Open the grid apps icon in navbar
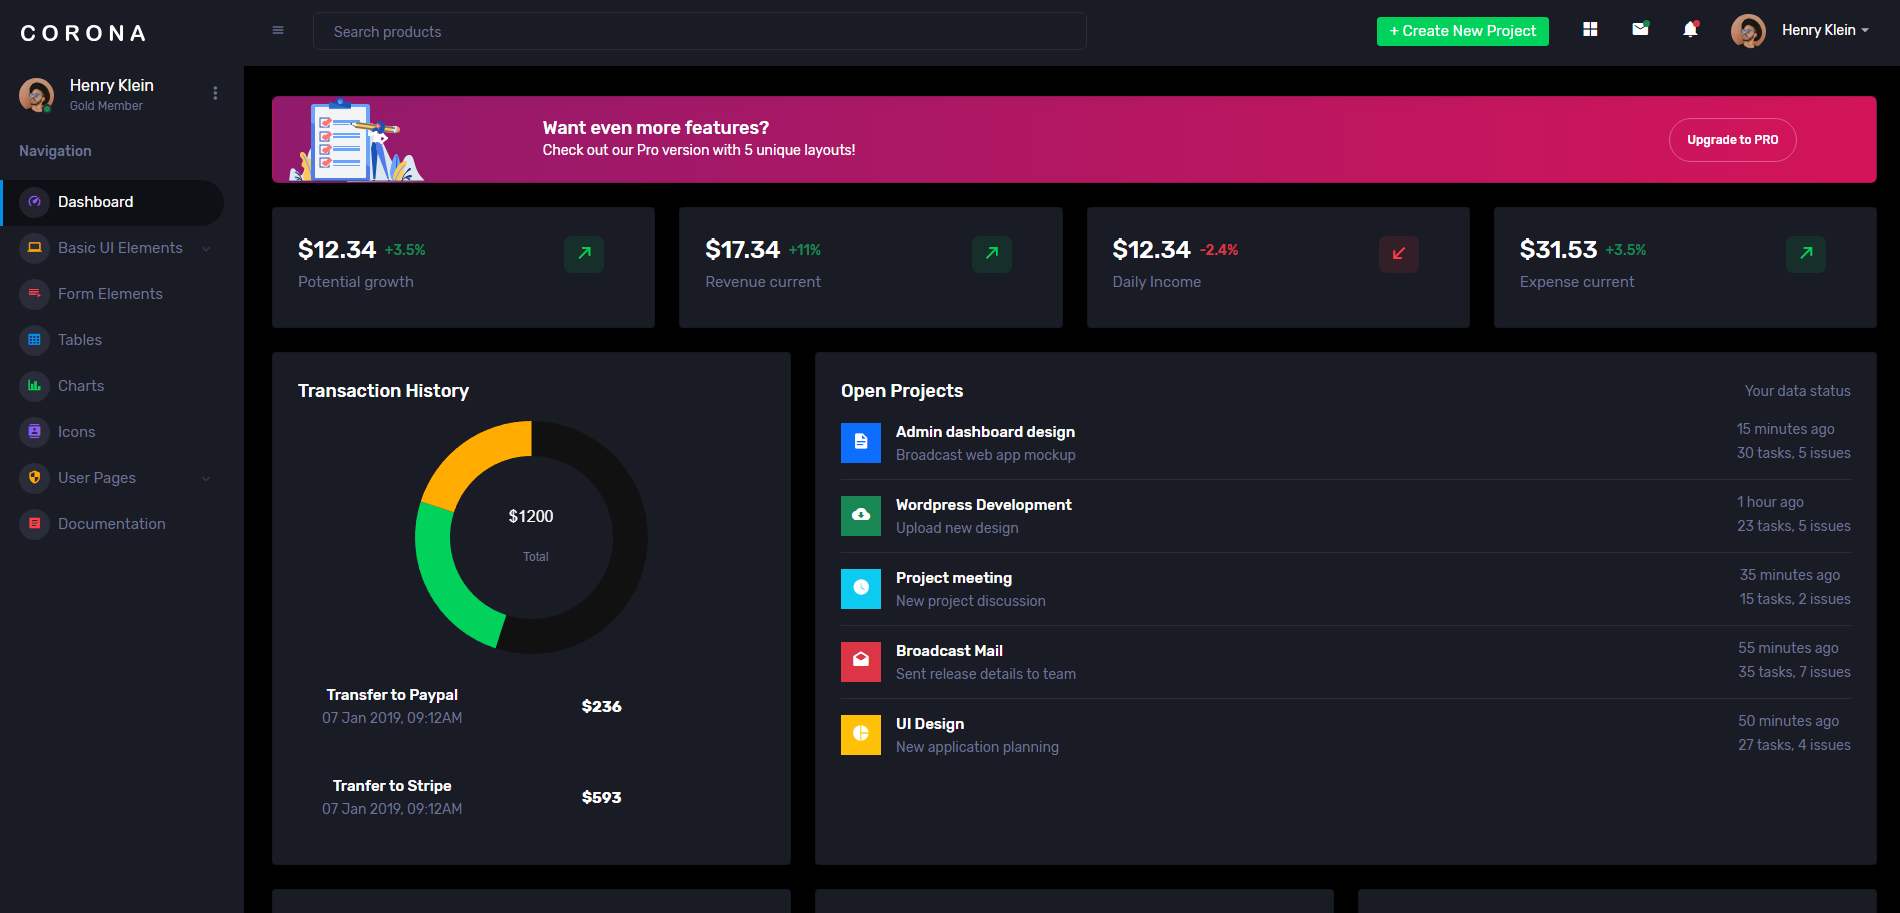 [x=1590, y=30]
